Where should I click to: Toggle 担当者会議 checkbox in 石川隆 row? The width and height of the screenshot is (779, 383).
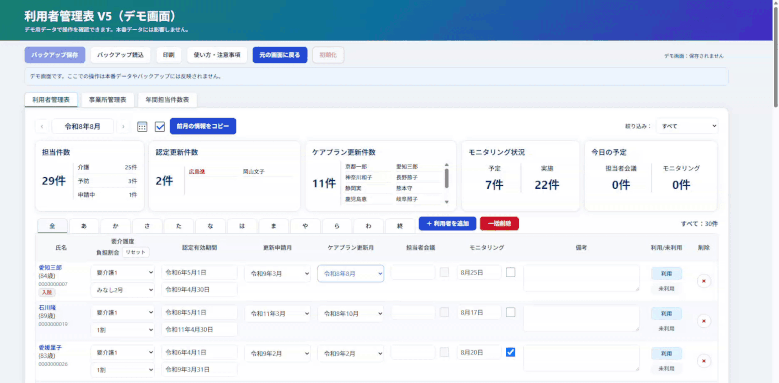click(x=445, y=312)
